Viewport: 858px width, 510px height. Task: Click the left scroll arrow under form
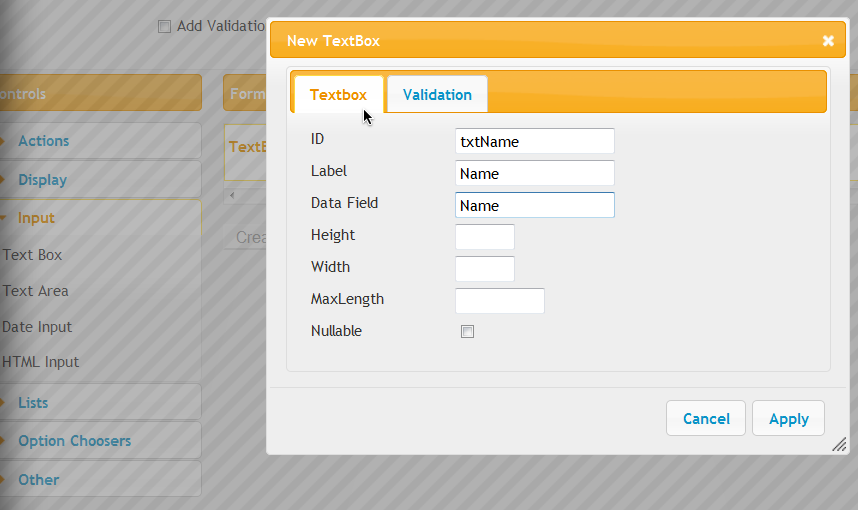(x=232, y=195)
